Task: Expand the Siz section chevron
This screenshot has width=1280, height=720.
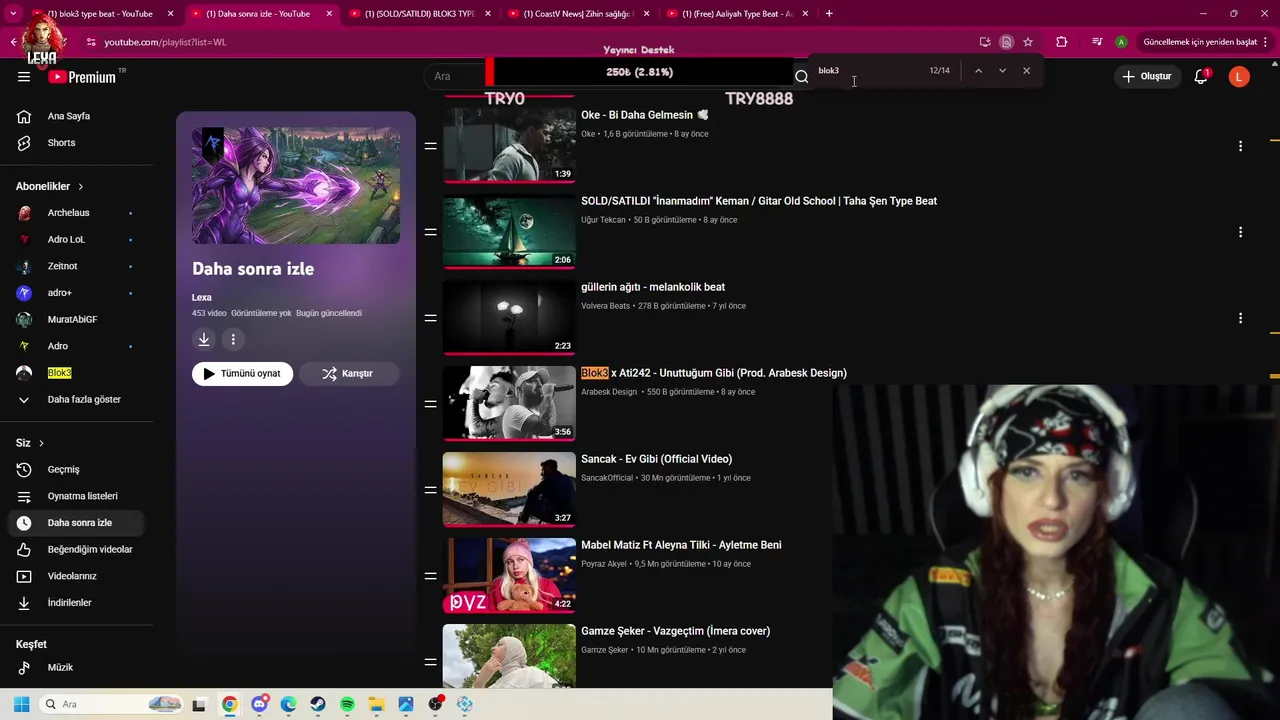Action: tap(41, 443)
